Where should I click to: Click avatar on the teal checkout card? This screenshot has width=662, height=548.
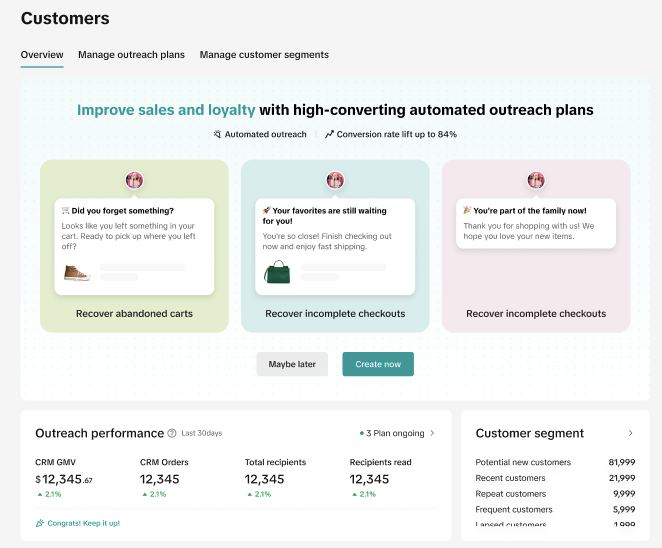pos(335,180)
